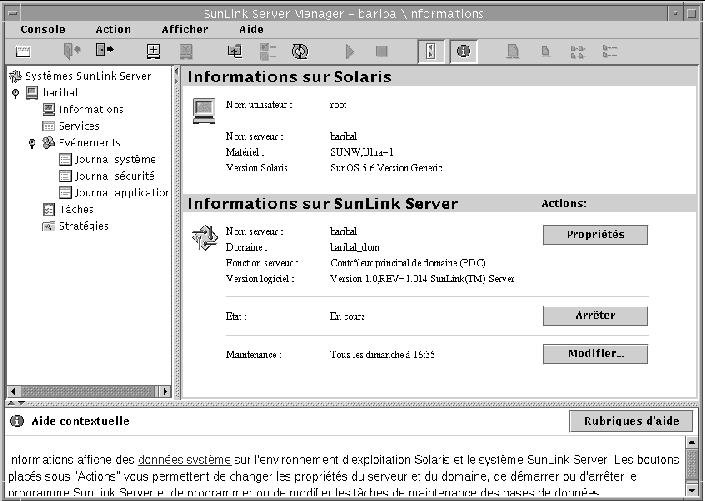This screenshot has width=705, height=501.
Task: Click the 'Informations sur Solaris' heading
Action: coord(289,77)
